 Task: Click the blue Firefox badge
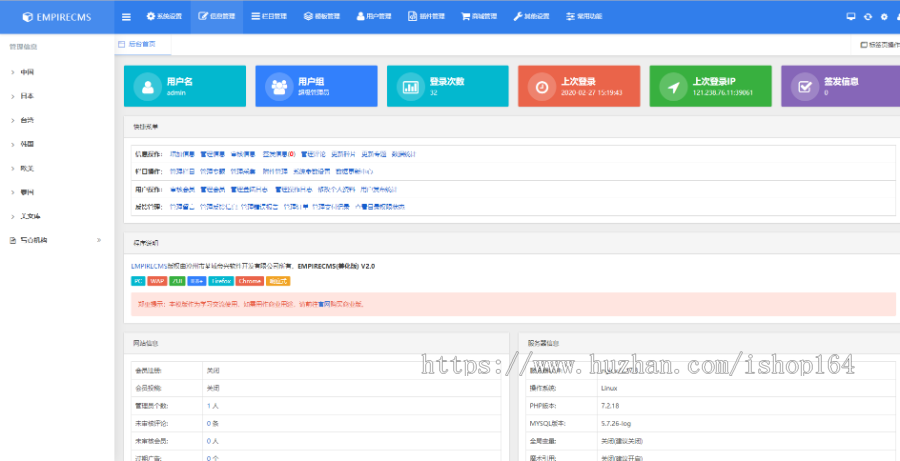tap(222, 281)
